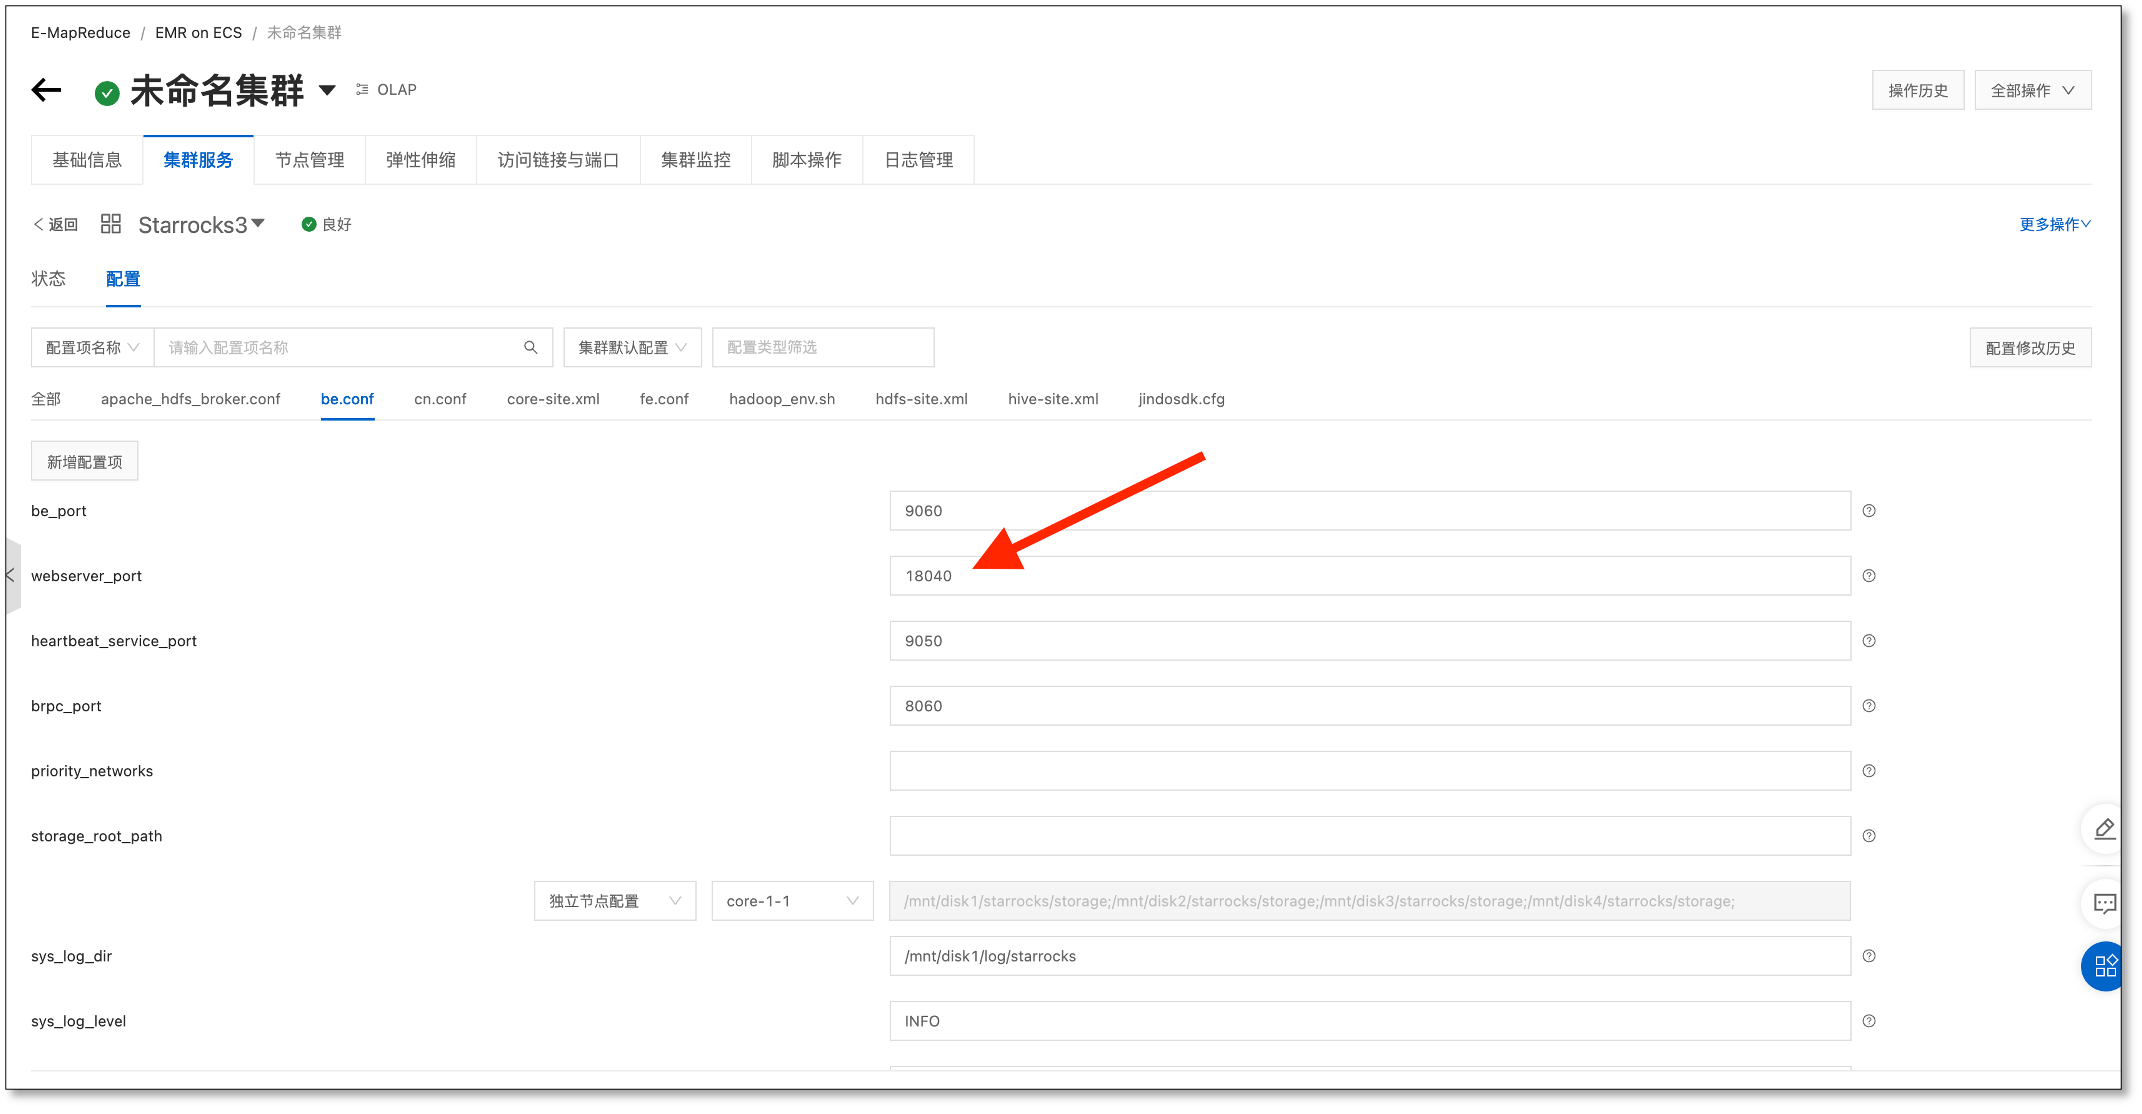This screenshot has height=1114, width=2142.
Task: Click help icon next to webserver_port
Action: coord(1869,576)
